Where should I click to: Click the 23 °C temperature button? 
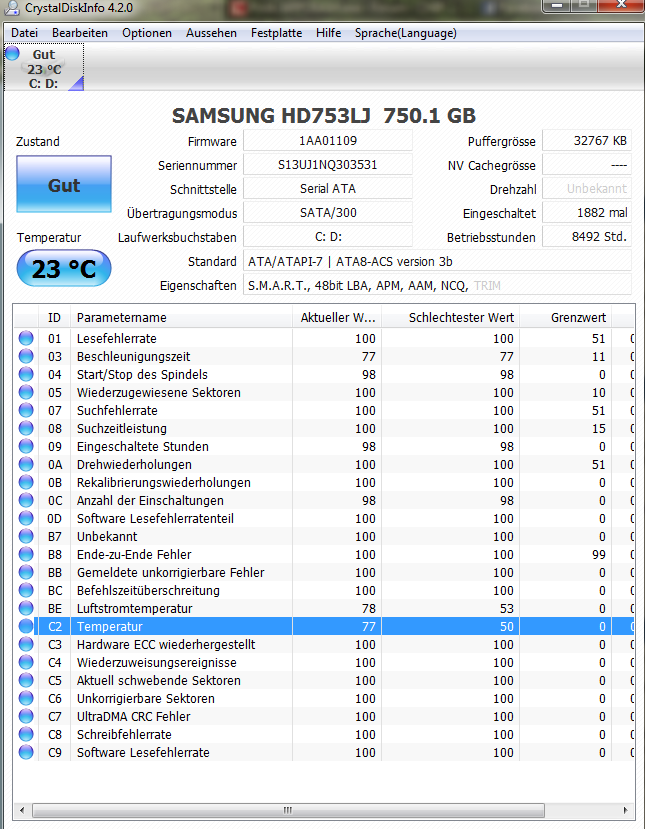64,269
